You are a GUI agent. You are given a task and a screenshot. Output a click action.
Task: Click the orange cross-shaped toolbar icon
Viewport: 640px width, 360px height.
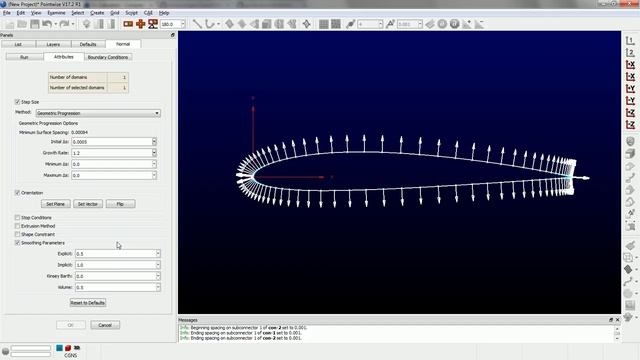(140, 24)
